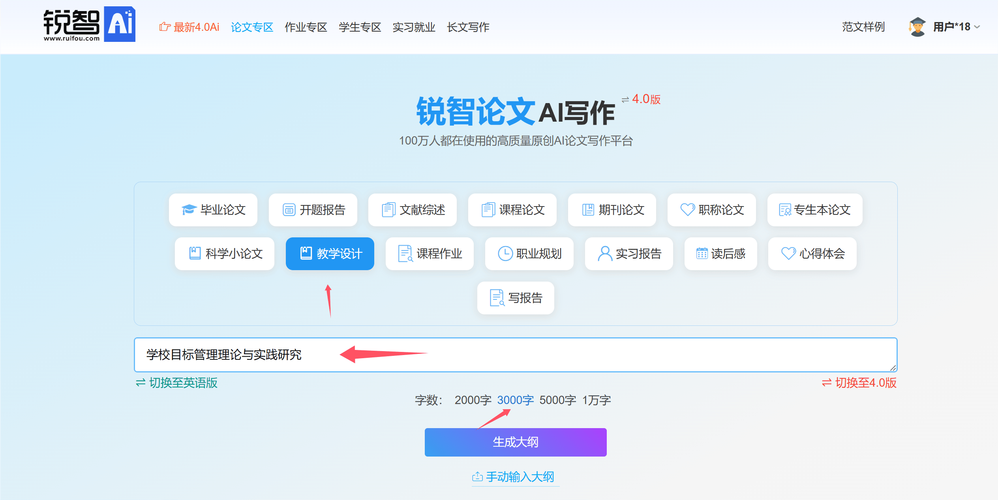The image size is (998, 500).
Task: Choose the 实习报告 option
Action: point(629,254)
